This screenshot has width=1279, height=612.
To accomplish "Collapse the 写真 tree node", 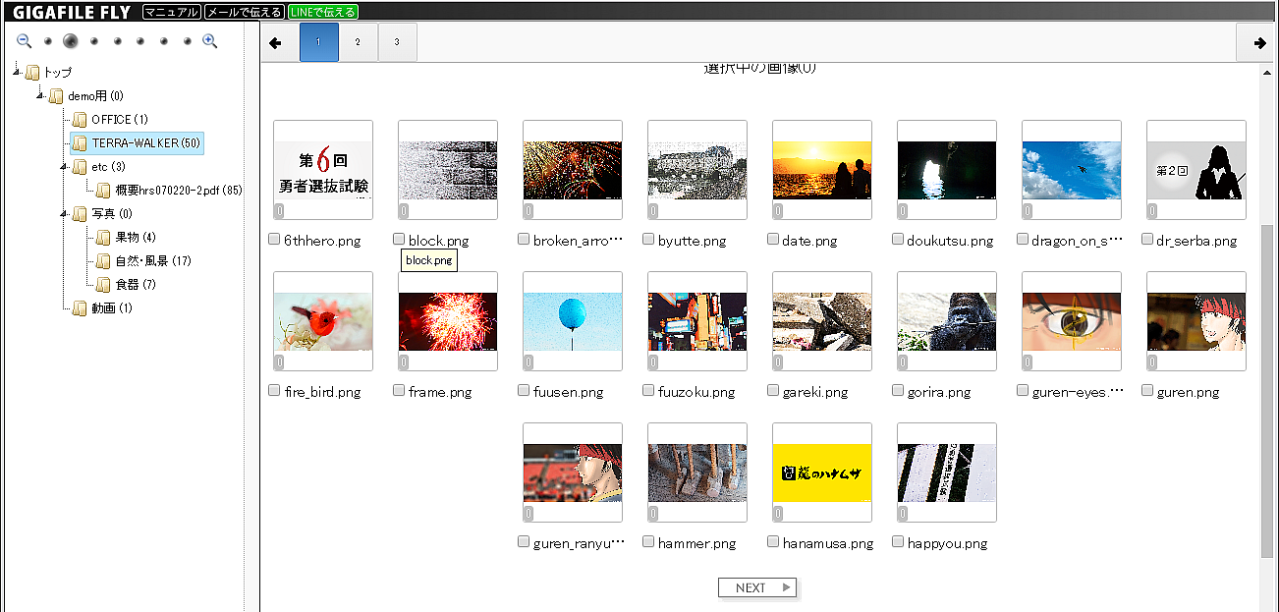I will coord(64,213).
